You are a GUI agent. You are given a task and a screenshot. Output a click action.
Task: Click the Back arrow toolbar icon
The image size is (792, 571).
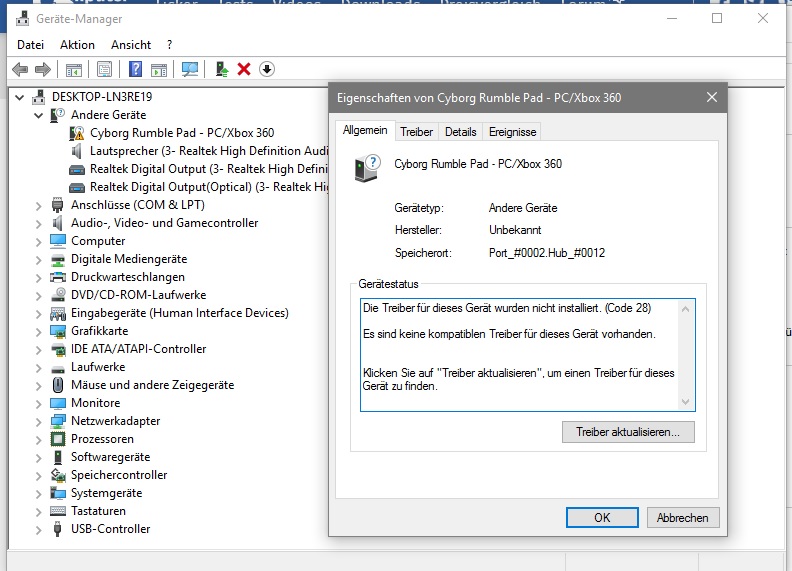click(x=20, y=69)
